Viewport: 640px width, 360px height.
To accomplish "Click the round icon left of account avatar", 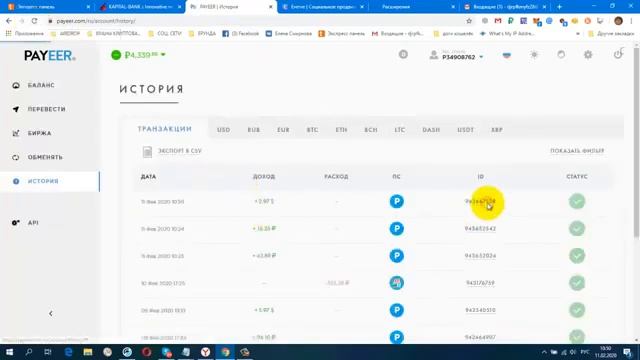I will [403, 54].
